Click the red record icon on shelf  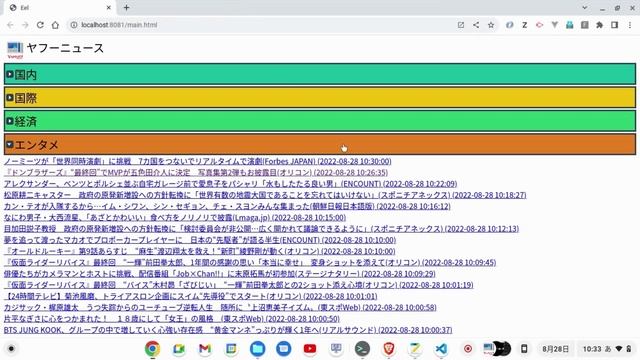[468, 349]
